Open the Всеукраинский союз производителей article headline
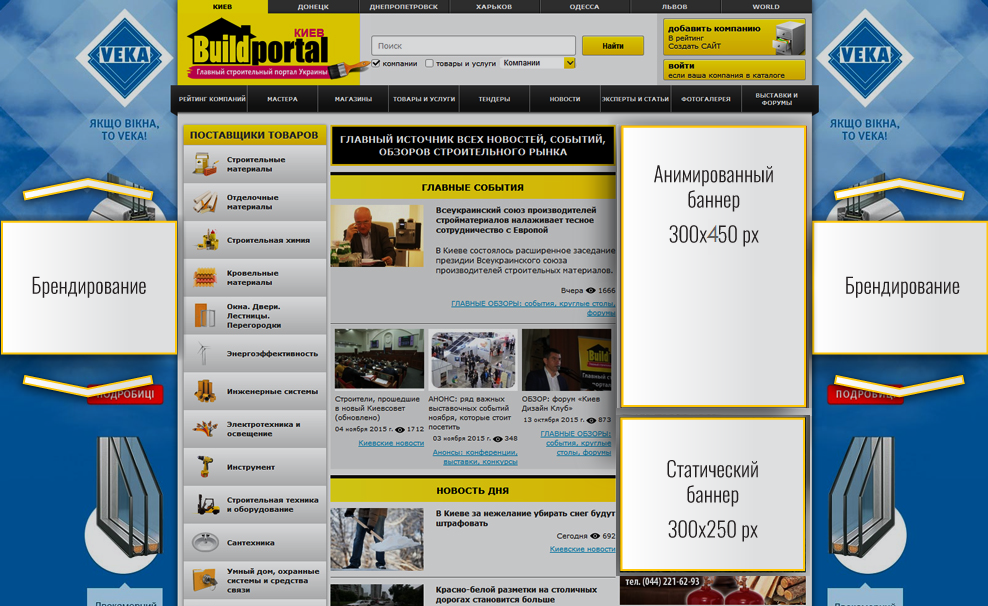988x606 pixels. [x=515, y=220]
